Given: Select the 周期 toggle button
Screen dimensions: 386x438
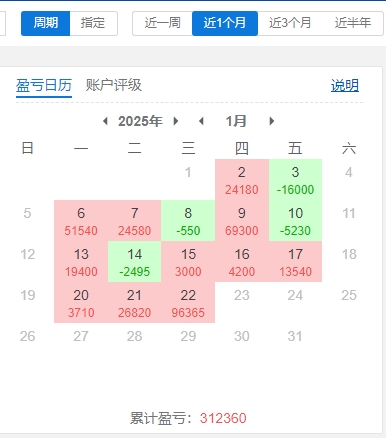Looking at the screenshot, I should [46, 23].
